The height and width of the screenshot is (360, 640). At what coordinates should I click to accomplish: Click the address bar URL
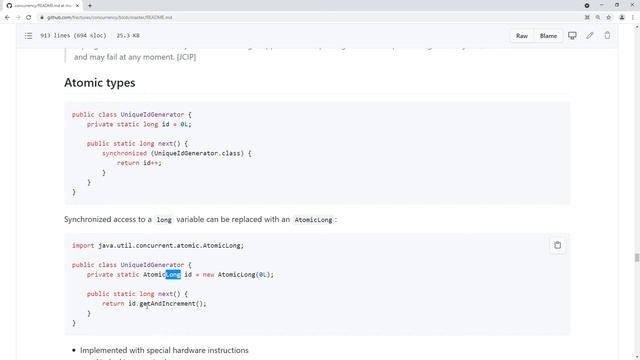point(109,18)
